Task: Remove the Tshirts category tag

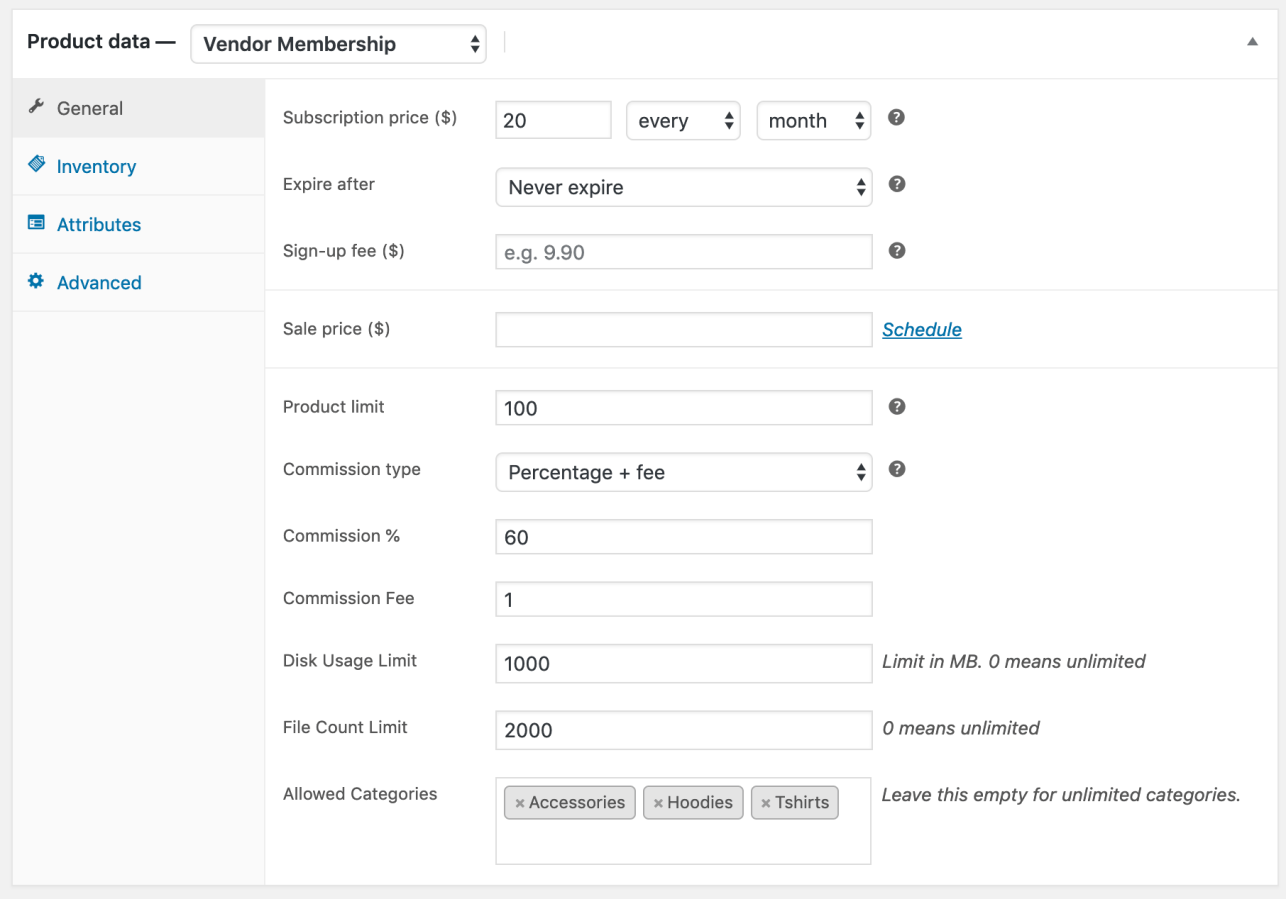Action: [x=766, y=803]
